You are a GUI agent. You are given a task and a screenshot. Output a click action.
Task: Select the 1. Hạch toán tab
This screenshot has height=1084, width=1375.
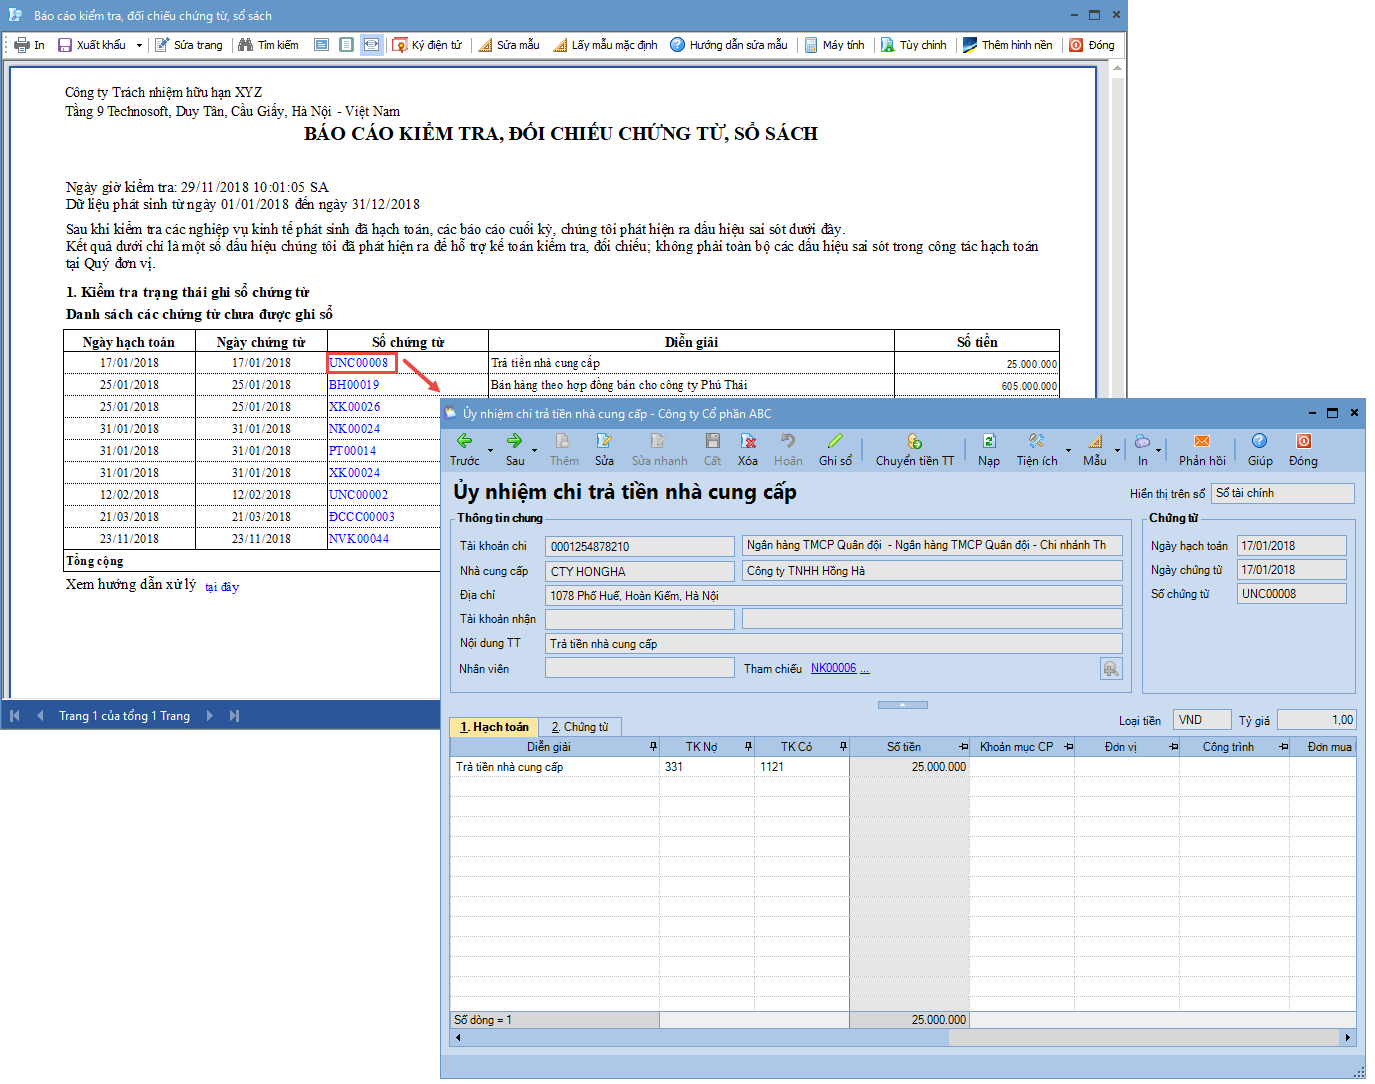(x=494, y=727)
